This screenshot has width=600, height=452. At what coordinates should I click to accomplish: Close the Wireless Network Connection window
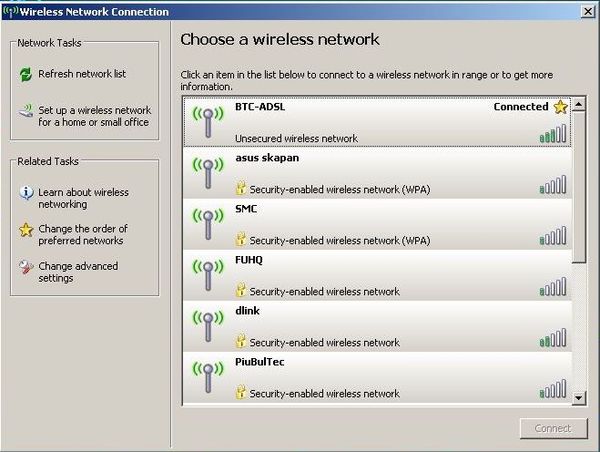pyautogui.click(x=588, y=11)
